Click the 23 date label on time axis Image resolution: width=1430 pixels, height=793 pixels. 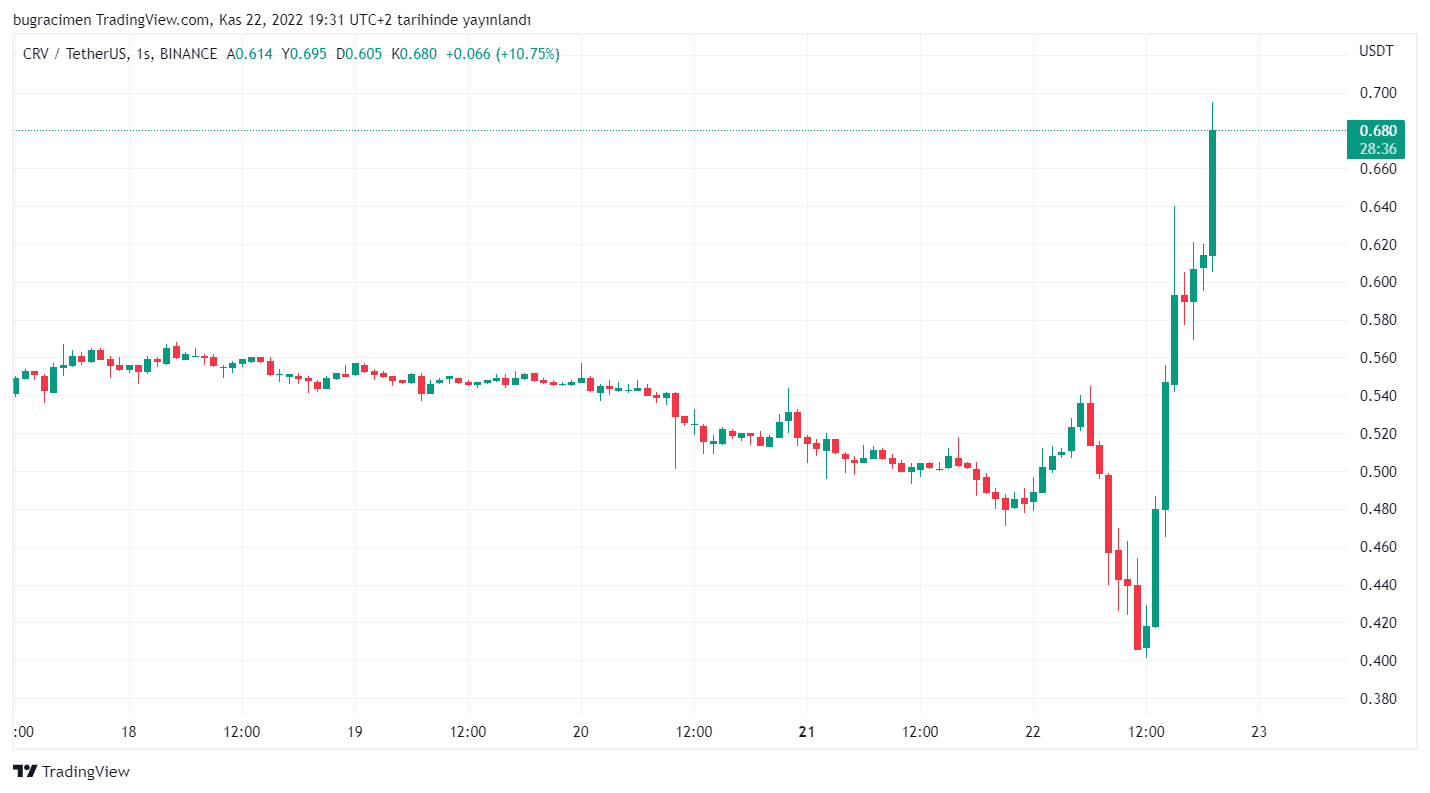tap(1259, 731)
